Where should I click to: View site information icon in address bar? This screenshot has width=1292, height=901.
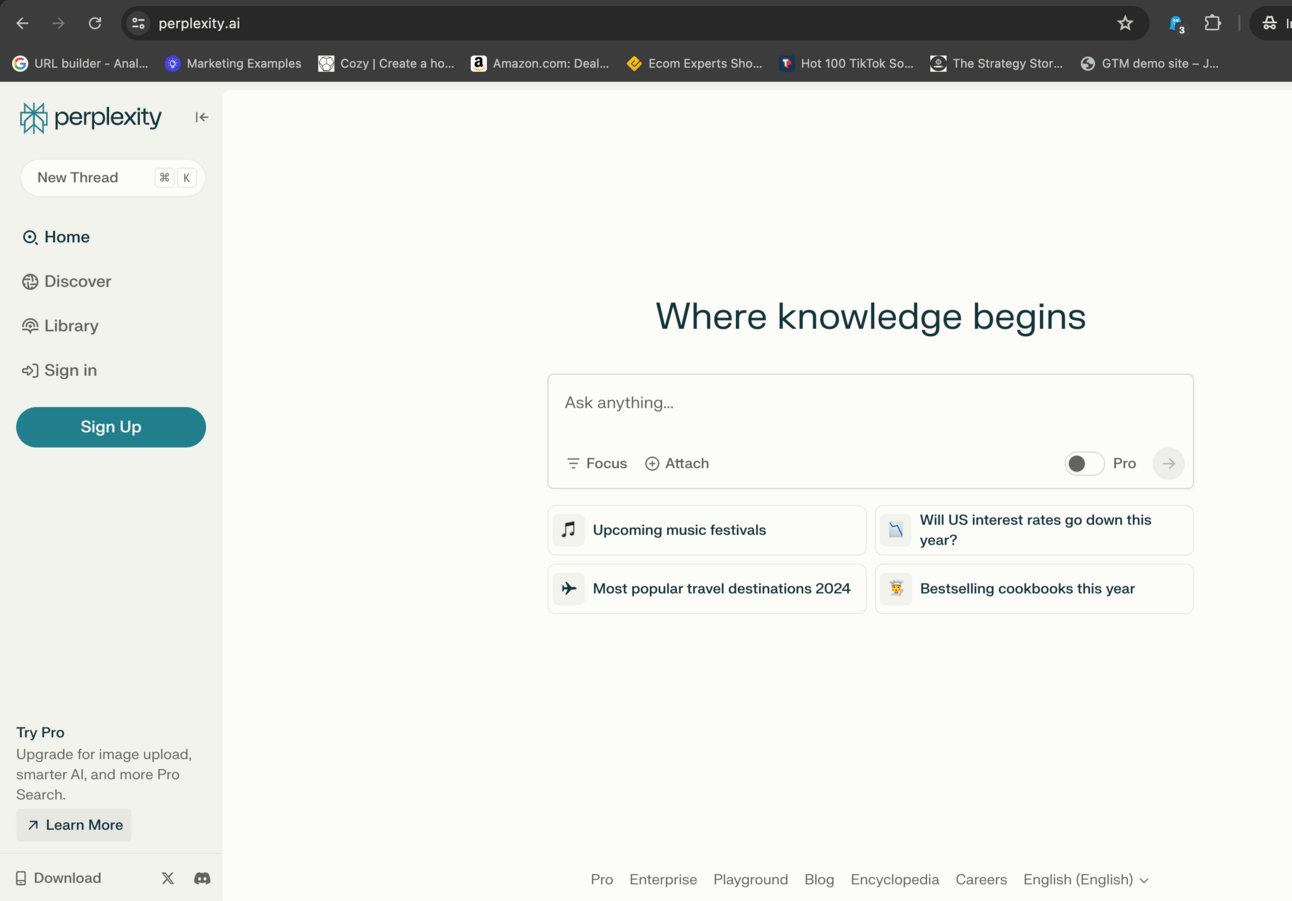[138, 23]
